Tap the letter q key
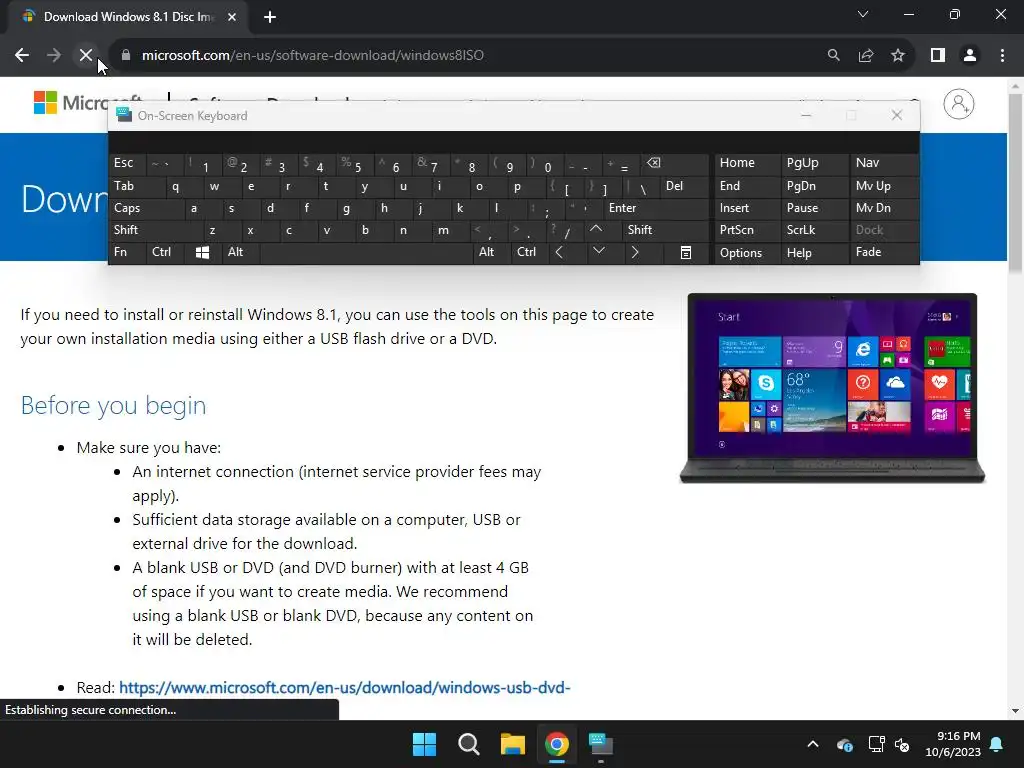This screenshot has height=768, width=1024. (185, 186)
